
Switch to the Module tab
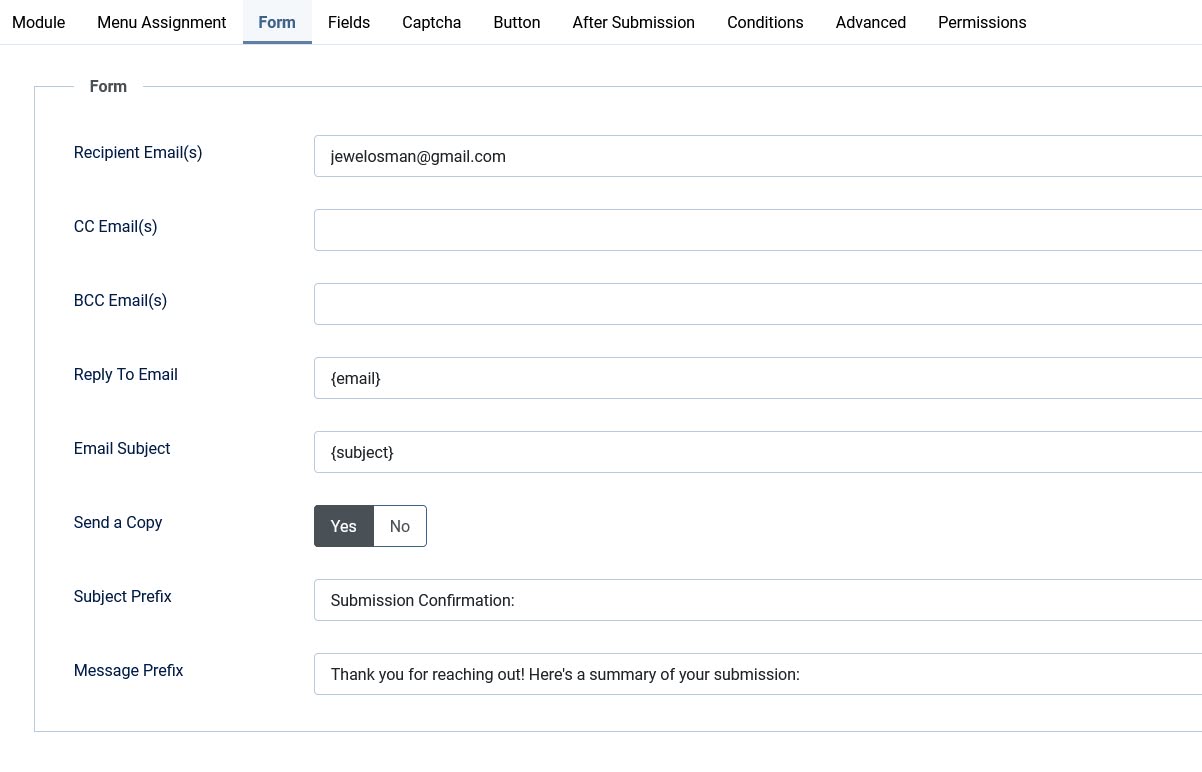point(38,22)
